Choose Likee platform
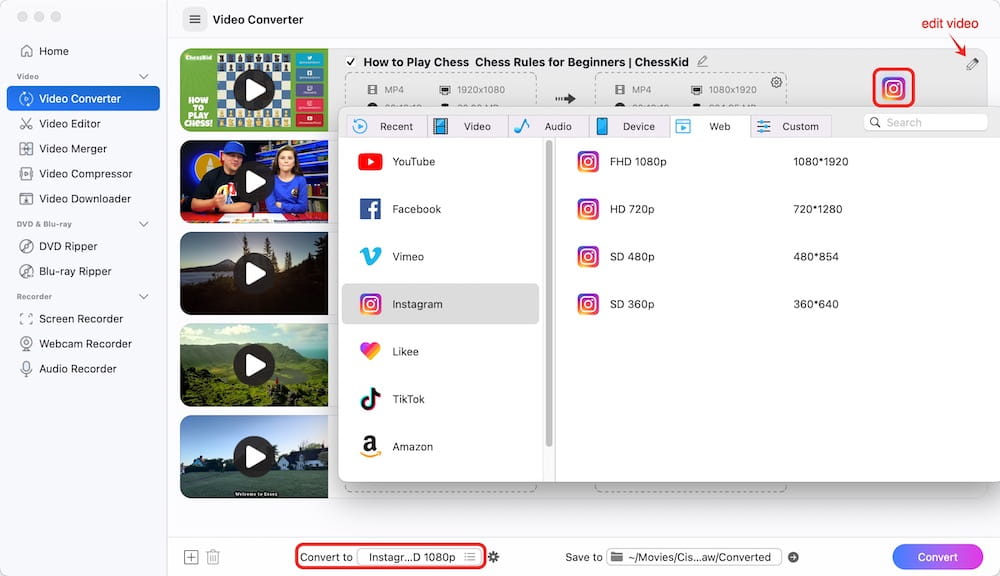This screenshot has height=576, width=1000. [440, 351]
